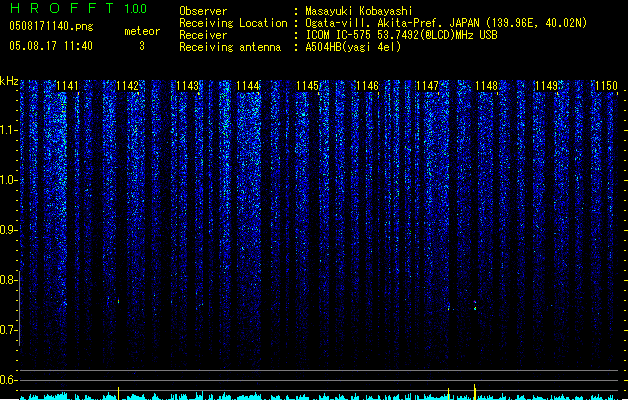Click the meteor label

142,31
